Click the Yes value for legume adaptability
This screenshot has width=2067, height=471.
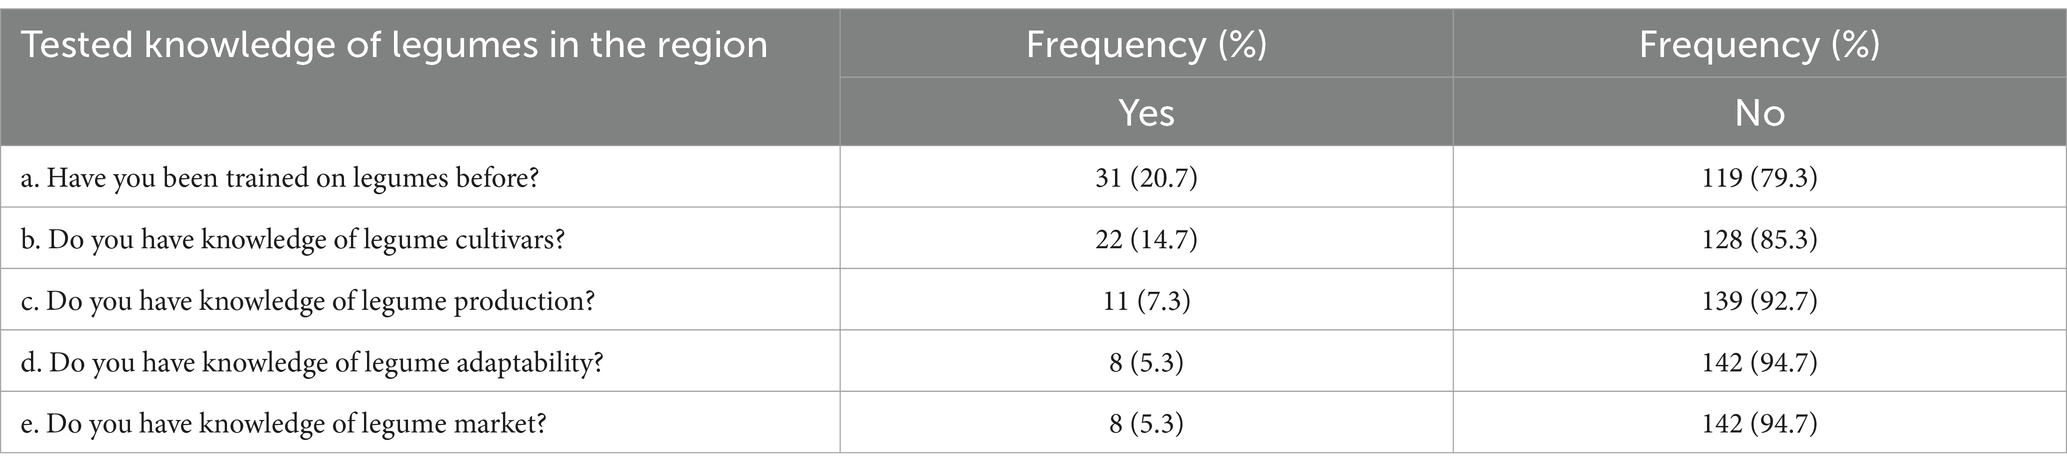click(1146, 362)
